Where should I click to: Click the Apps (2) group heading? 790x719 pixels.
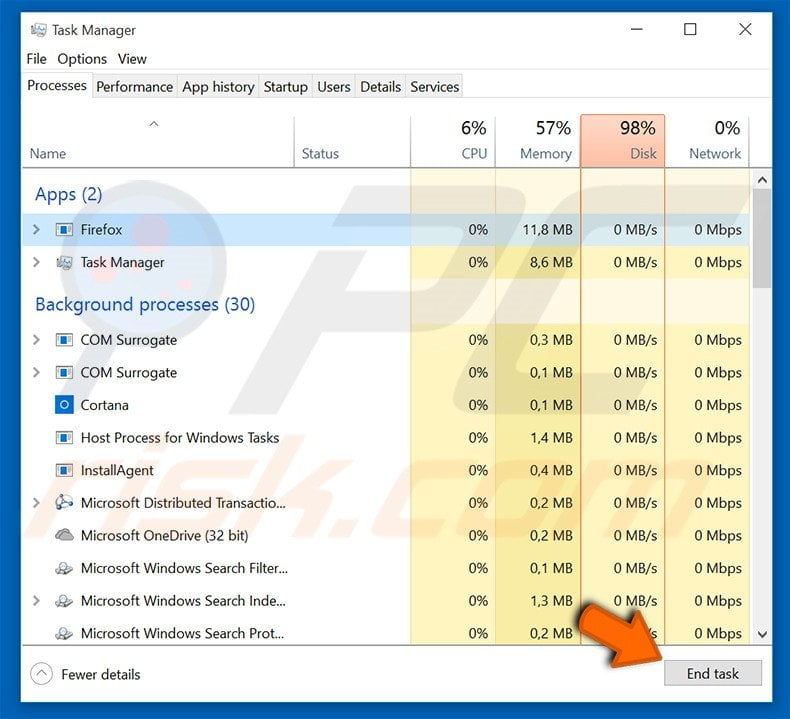(x=69, y=194)
